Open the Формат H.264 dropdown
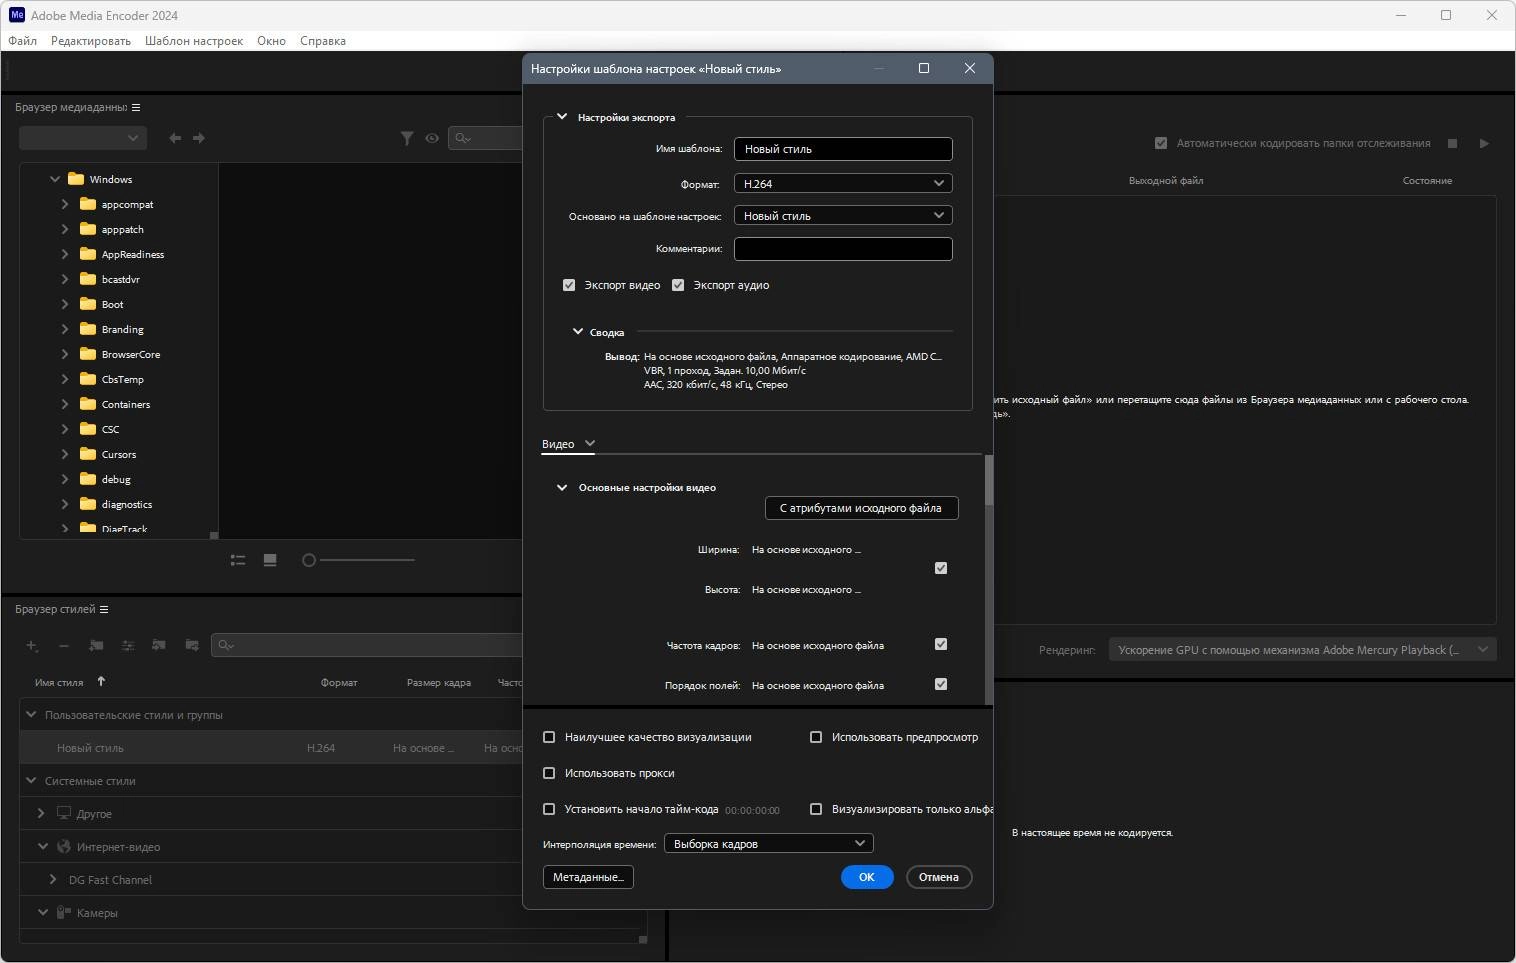 [x=843, y=183]
